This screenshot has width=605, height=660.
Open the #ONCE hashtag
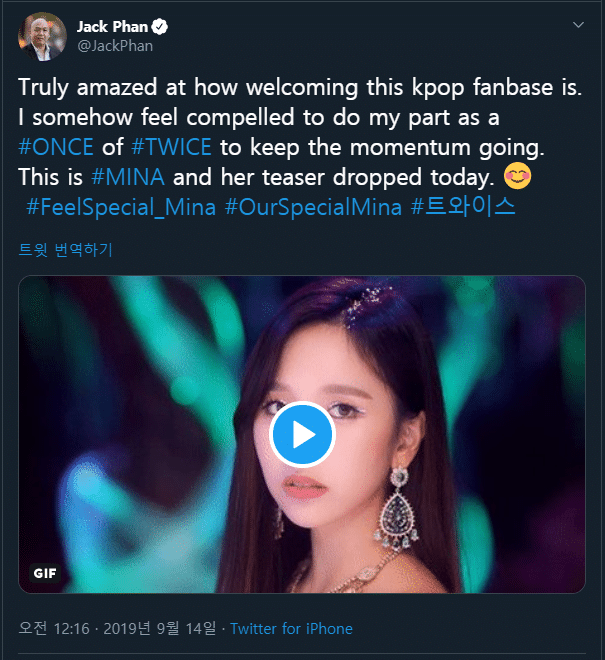(x=56, y=147)
